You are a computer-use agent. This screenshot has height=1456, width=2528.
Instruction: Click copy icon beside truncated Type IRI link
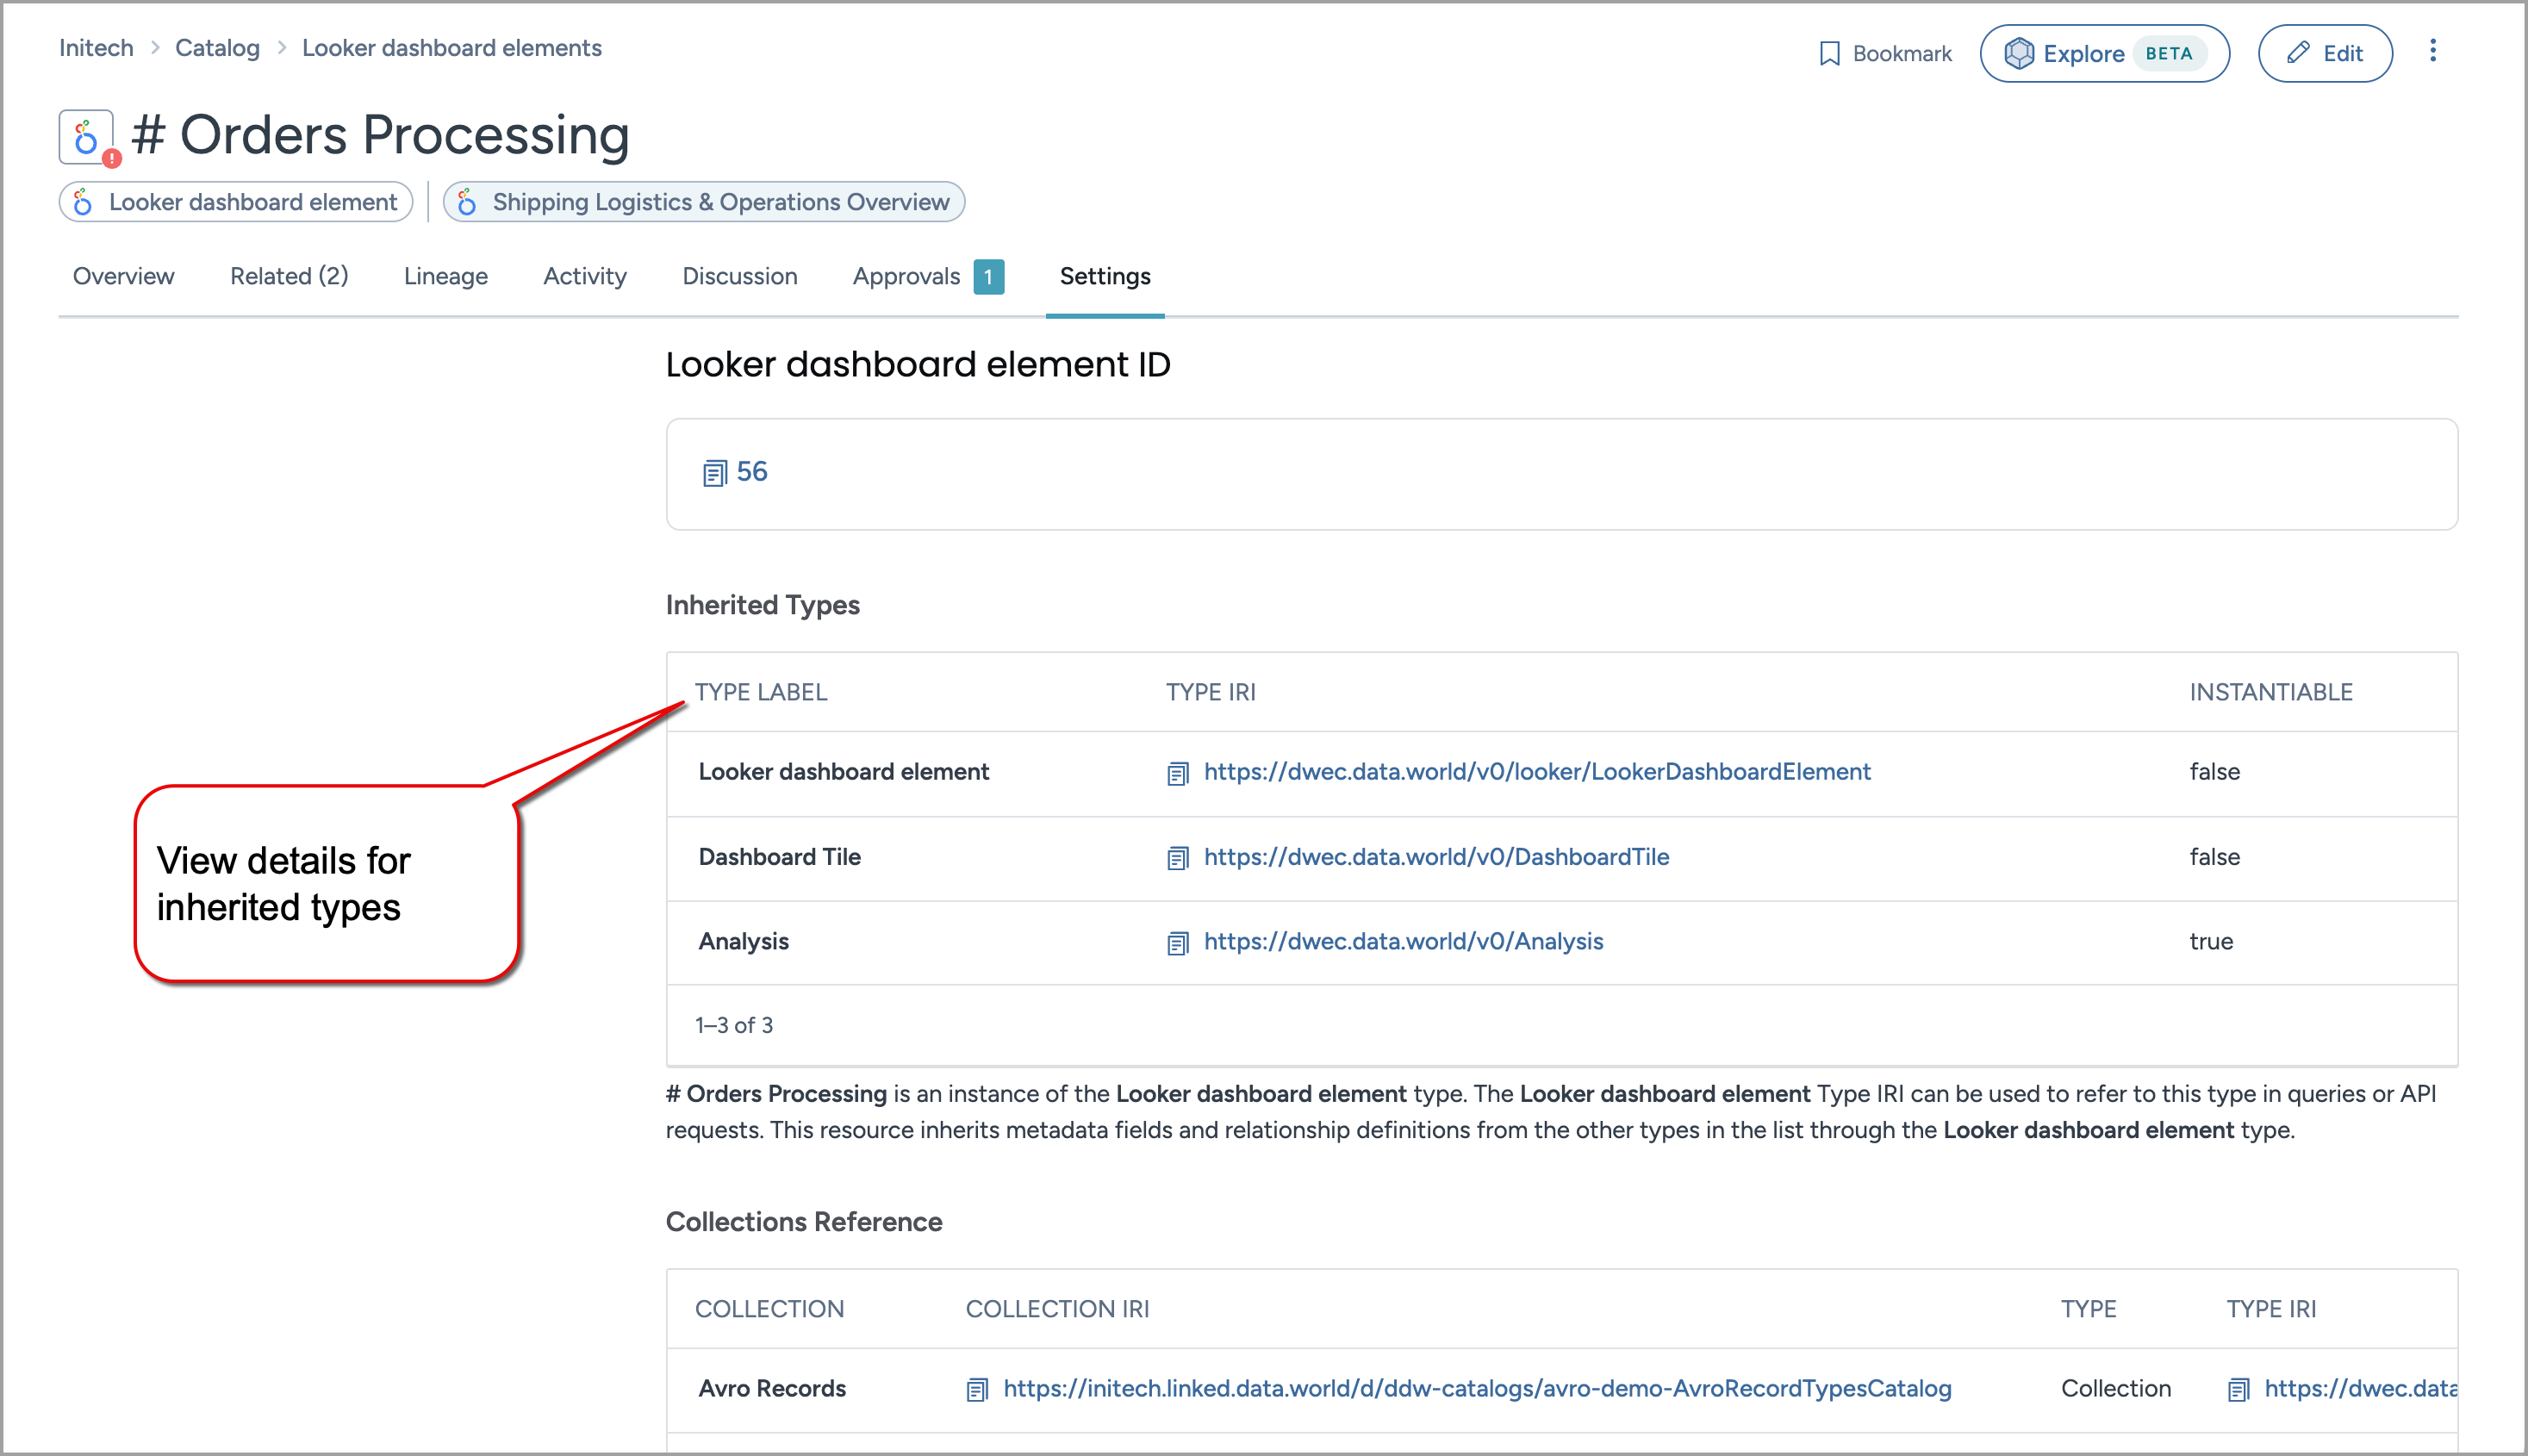pyautogui.click(x=2238, y=1389)
